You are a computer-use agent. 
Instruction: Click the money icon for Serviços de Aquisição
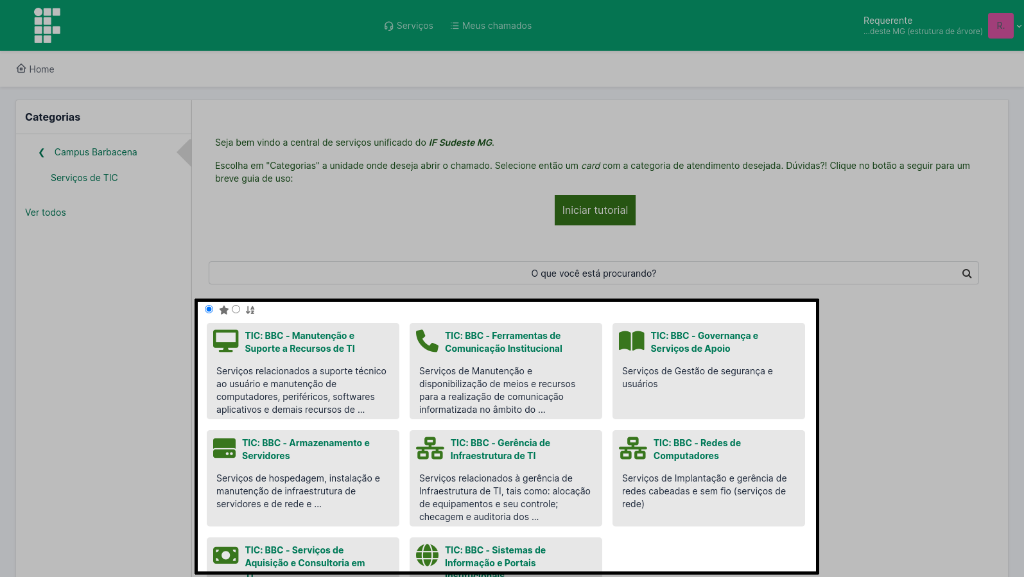pyautogui.click(x=226, y=555)
